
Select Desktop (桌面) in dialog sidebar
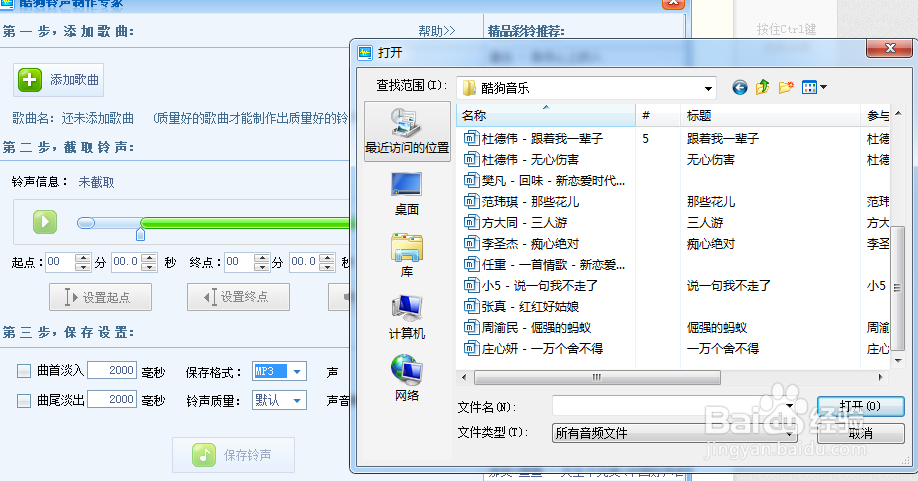pos(407,194)
